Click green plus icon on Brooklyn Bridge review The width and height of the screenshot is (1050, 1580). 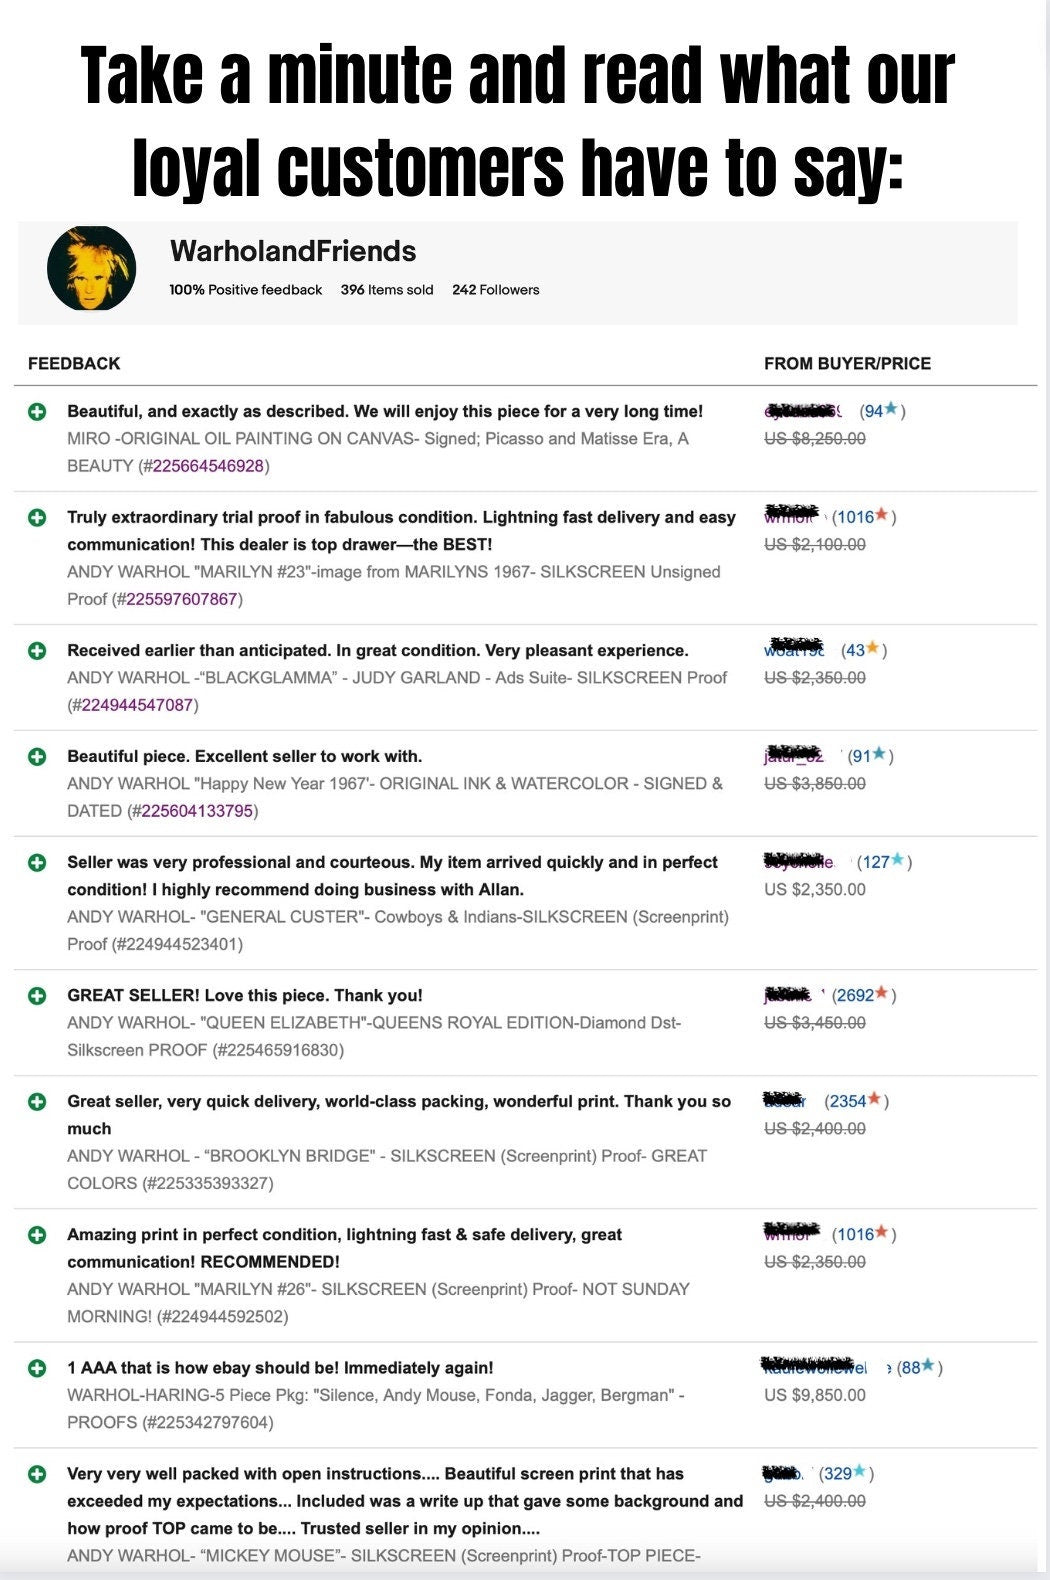40,1102
